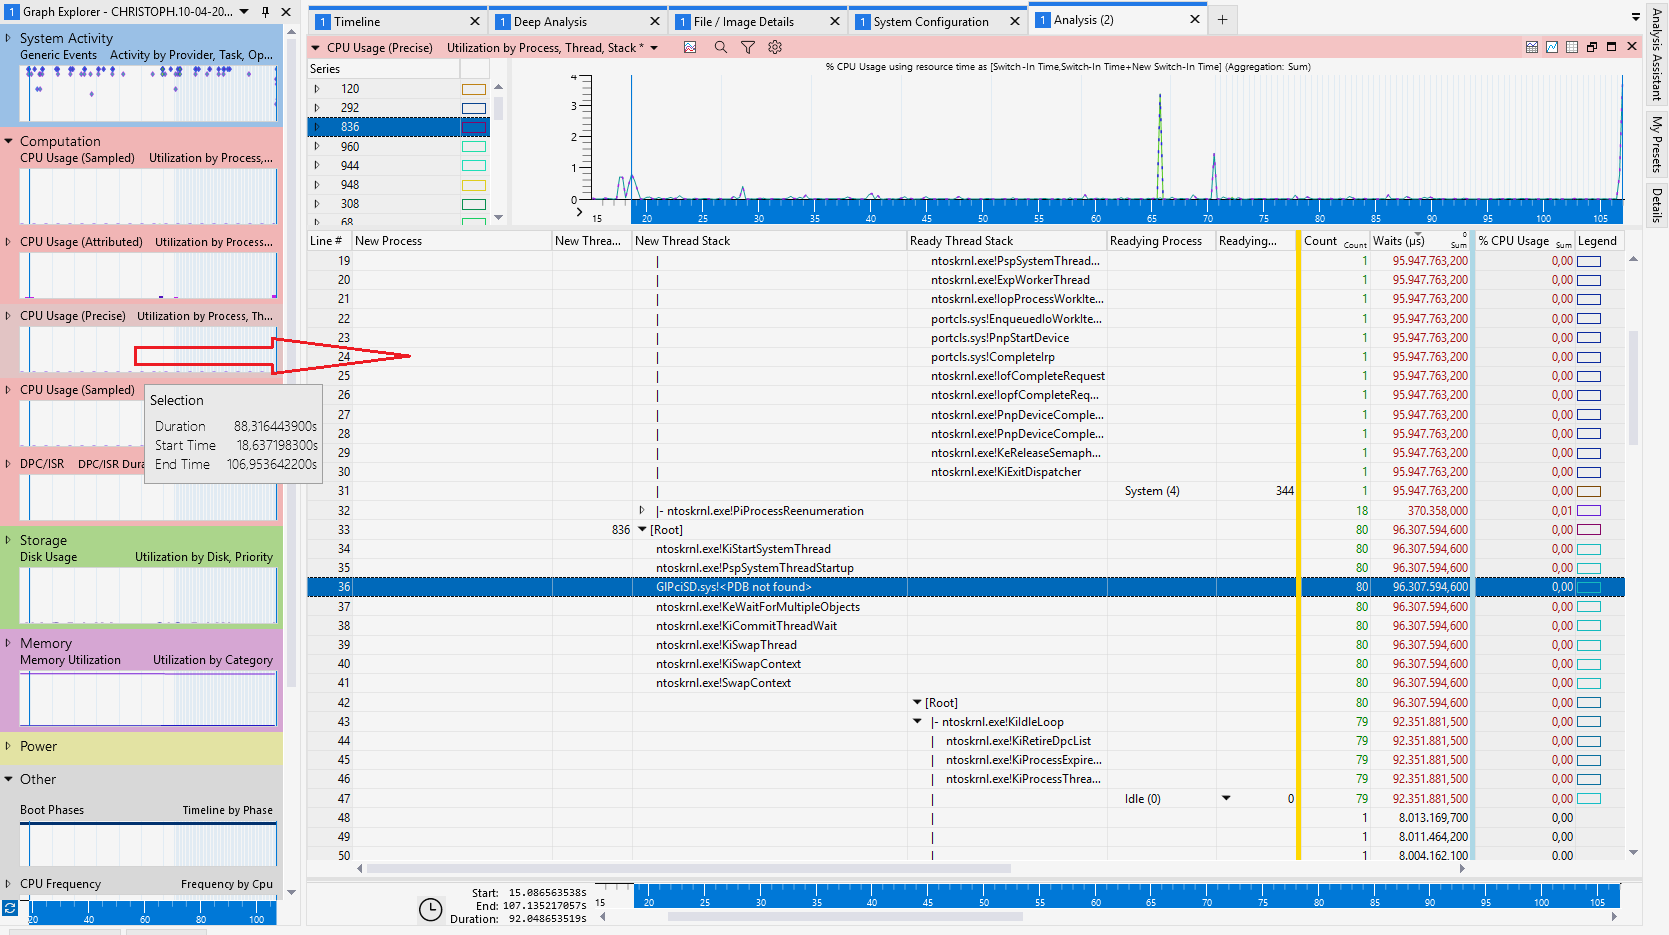Viewport: 1669px width, 935px height.
Task: Click the color swatch for series 944
Action: click(474, 166)
